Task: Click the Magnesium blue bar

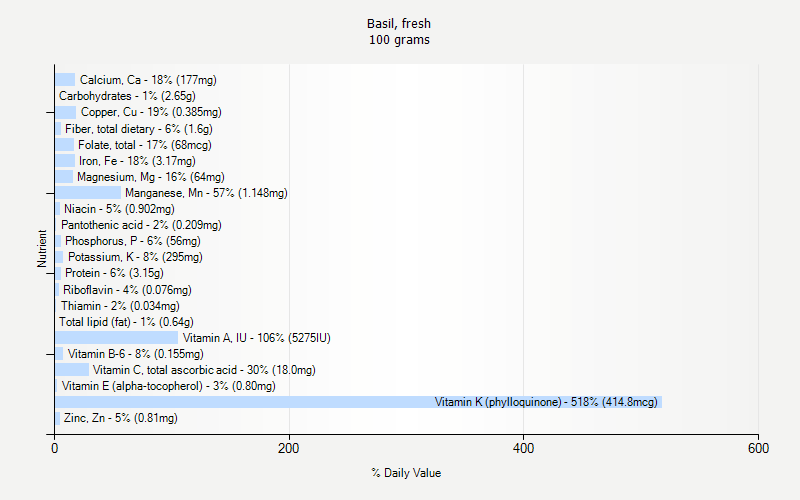Action: coord(64,177)
